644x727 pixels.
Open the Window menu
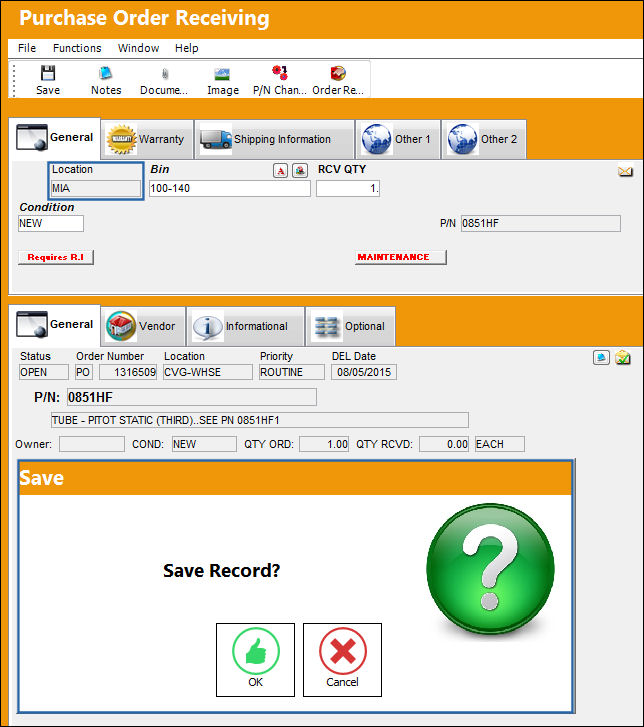click(138, 48)
